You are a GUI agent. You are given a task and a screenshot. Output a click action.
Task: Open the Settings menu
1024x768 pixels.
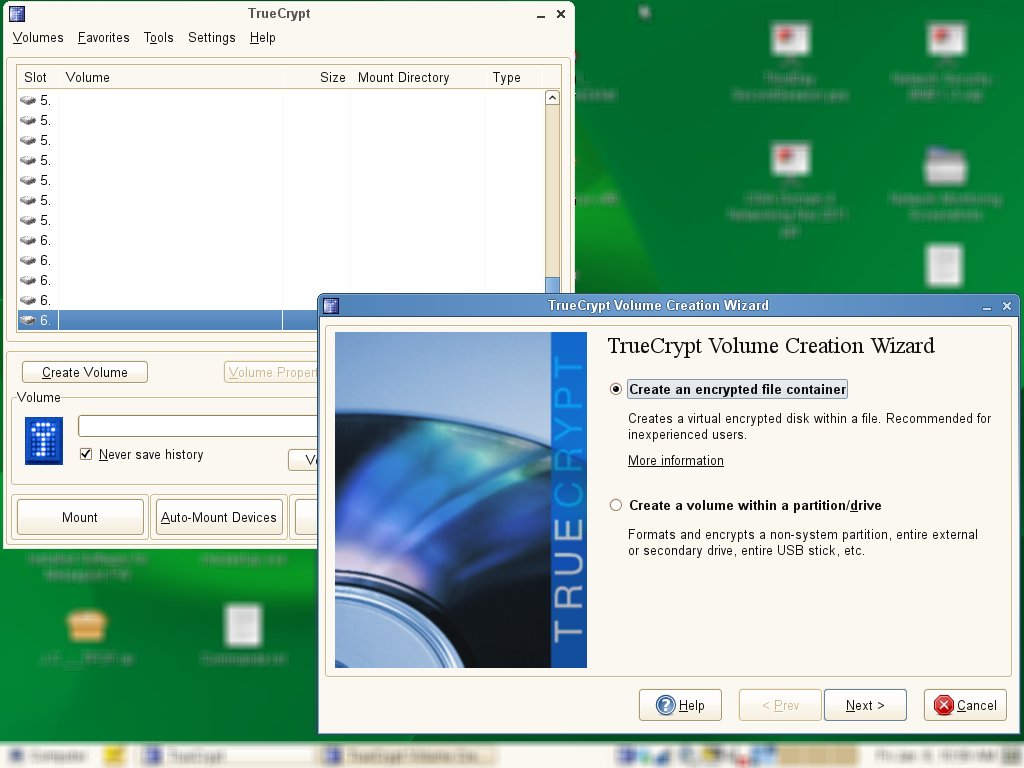212,38
